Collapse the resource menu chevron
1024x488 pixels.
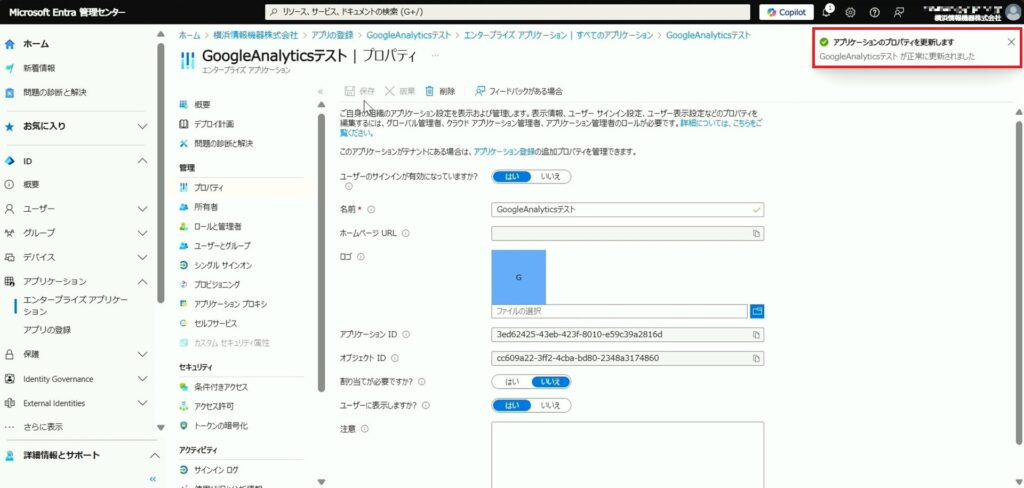pos(321,91)
